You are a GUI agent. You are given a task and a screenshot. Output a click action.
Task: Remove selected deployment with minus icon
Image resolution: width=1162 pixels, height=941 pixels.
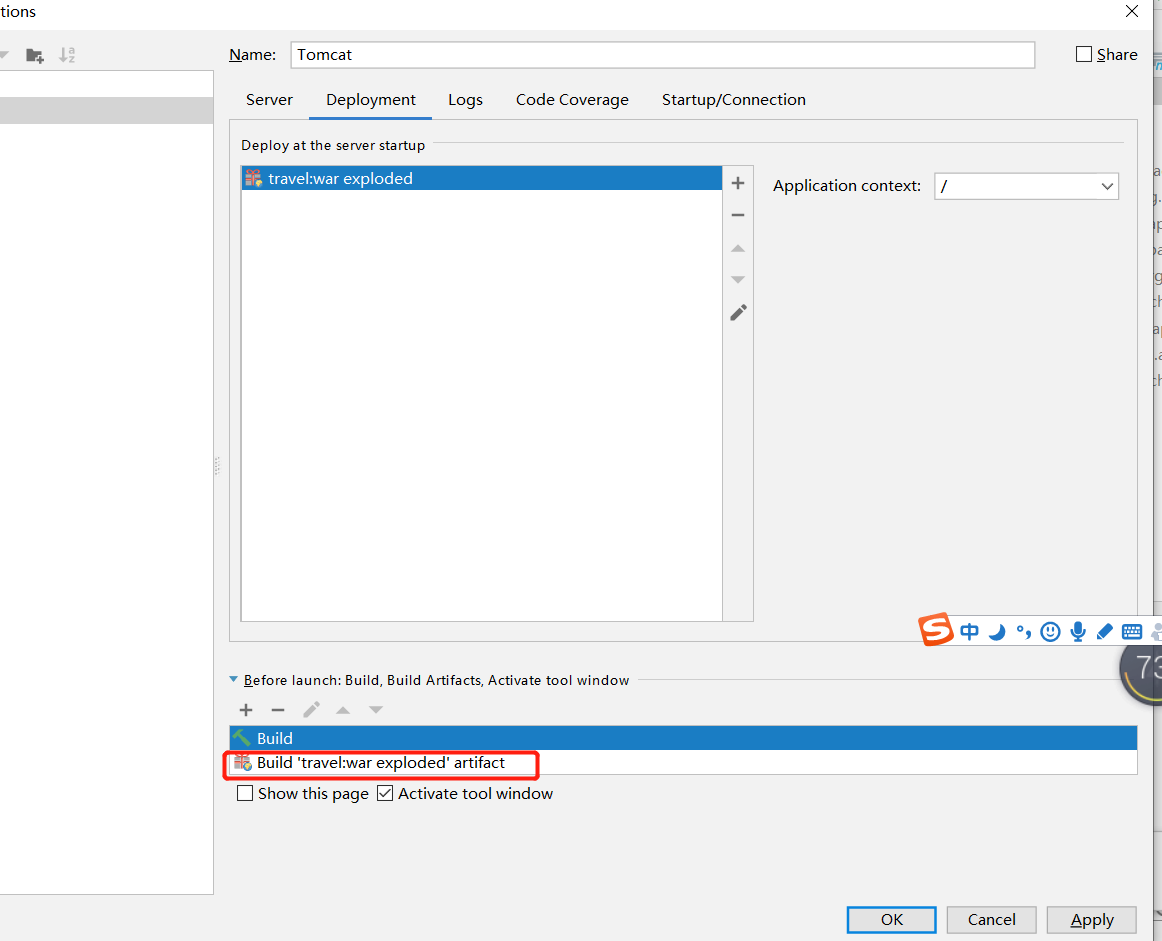pos(737,215)
